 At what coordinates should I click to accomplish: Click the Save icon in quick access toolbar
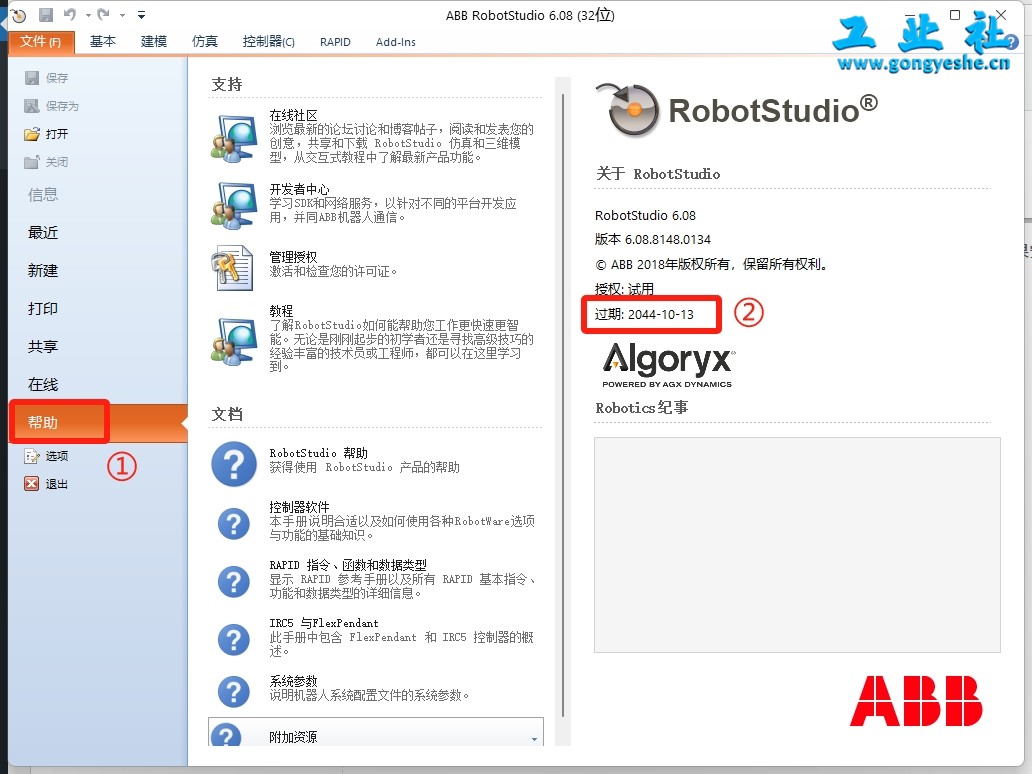45,14
